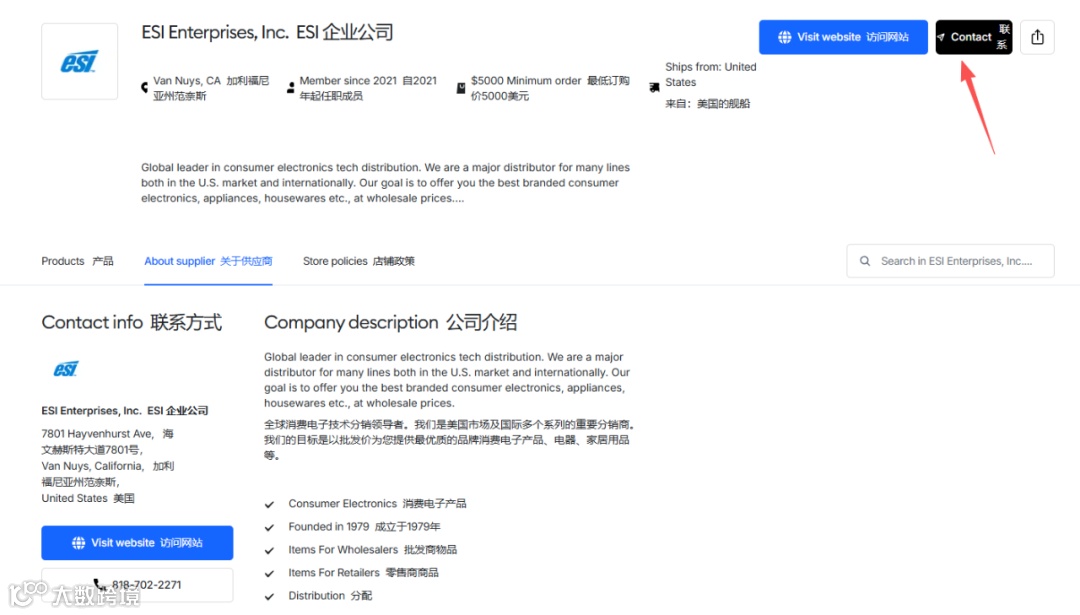Click the search field for ESI Enterprises
This screenshot has width=1080, height=615.
tap(950, 261)
